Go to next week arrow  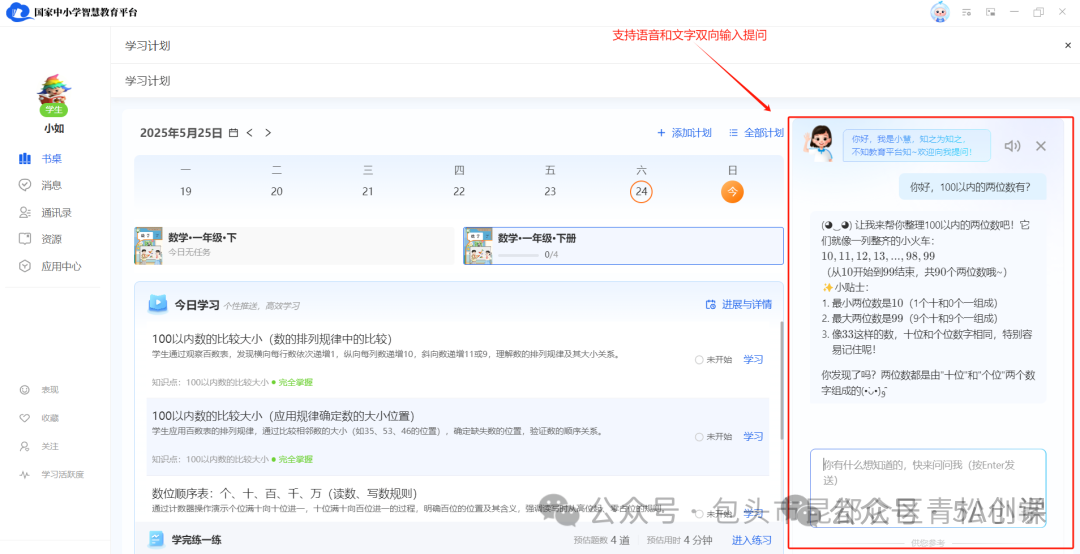point(268,133)
